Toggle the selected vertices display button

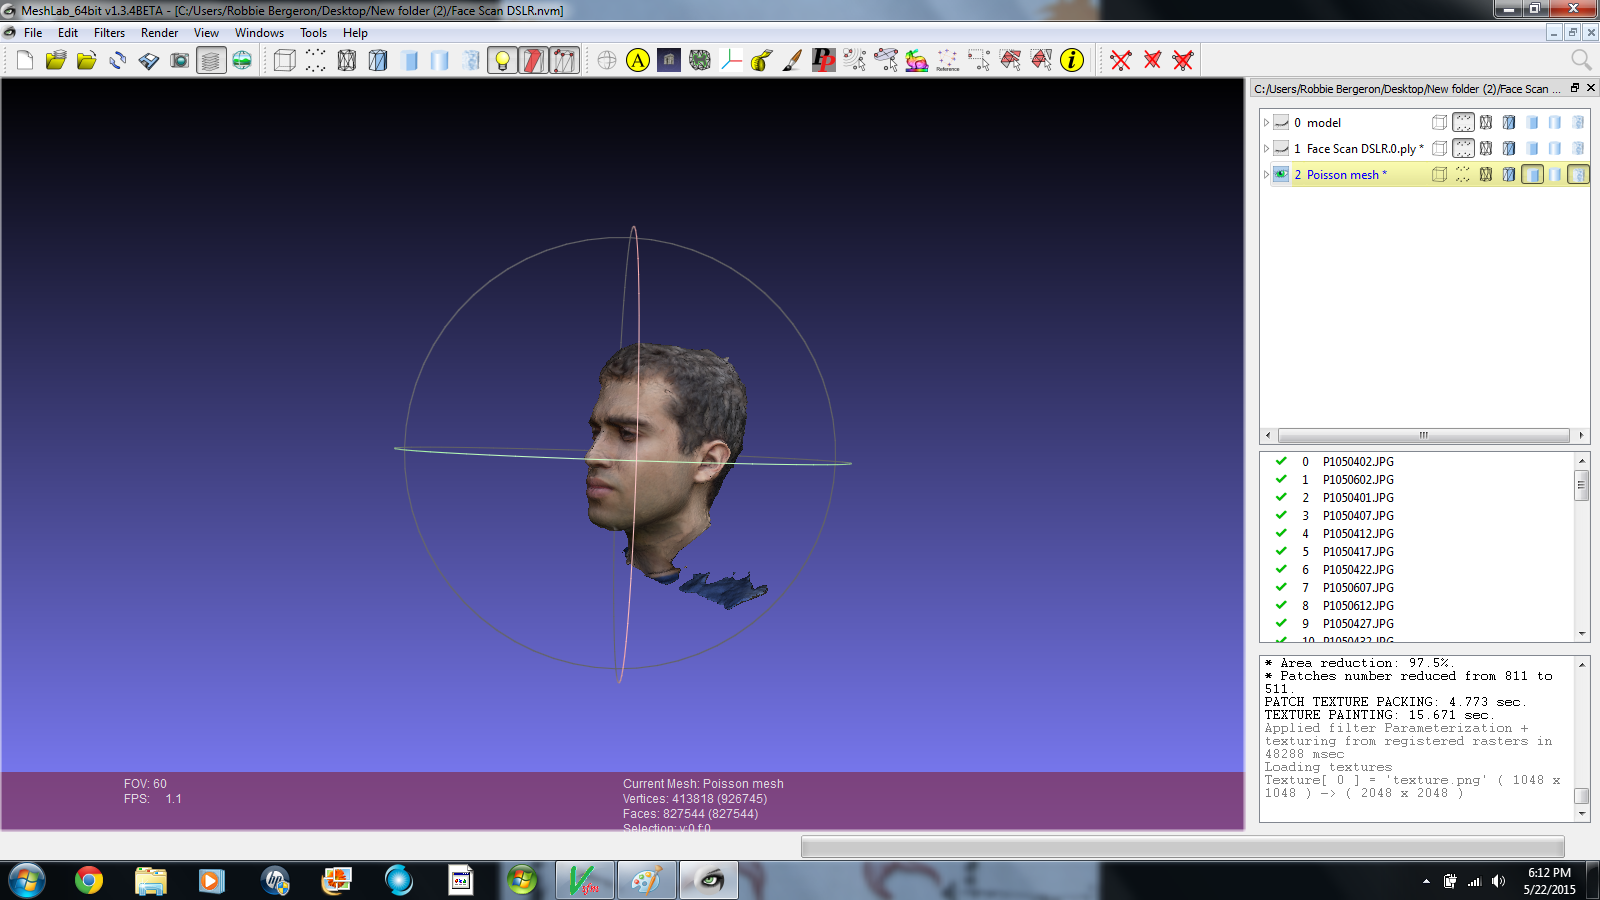pyautogui.click(x=564, y=61)
